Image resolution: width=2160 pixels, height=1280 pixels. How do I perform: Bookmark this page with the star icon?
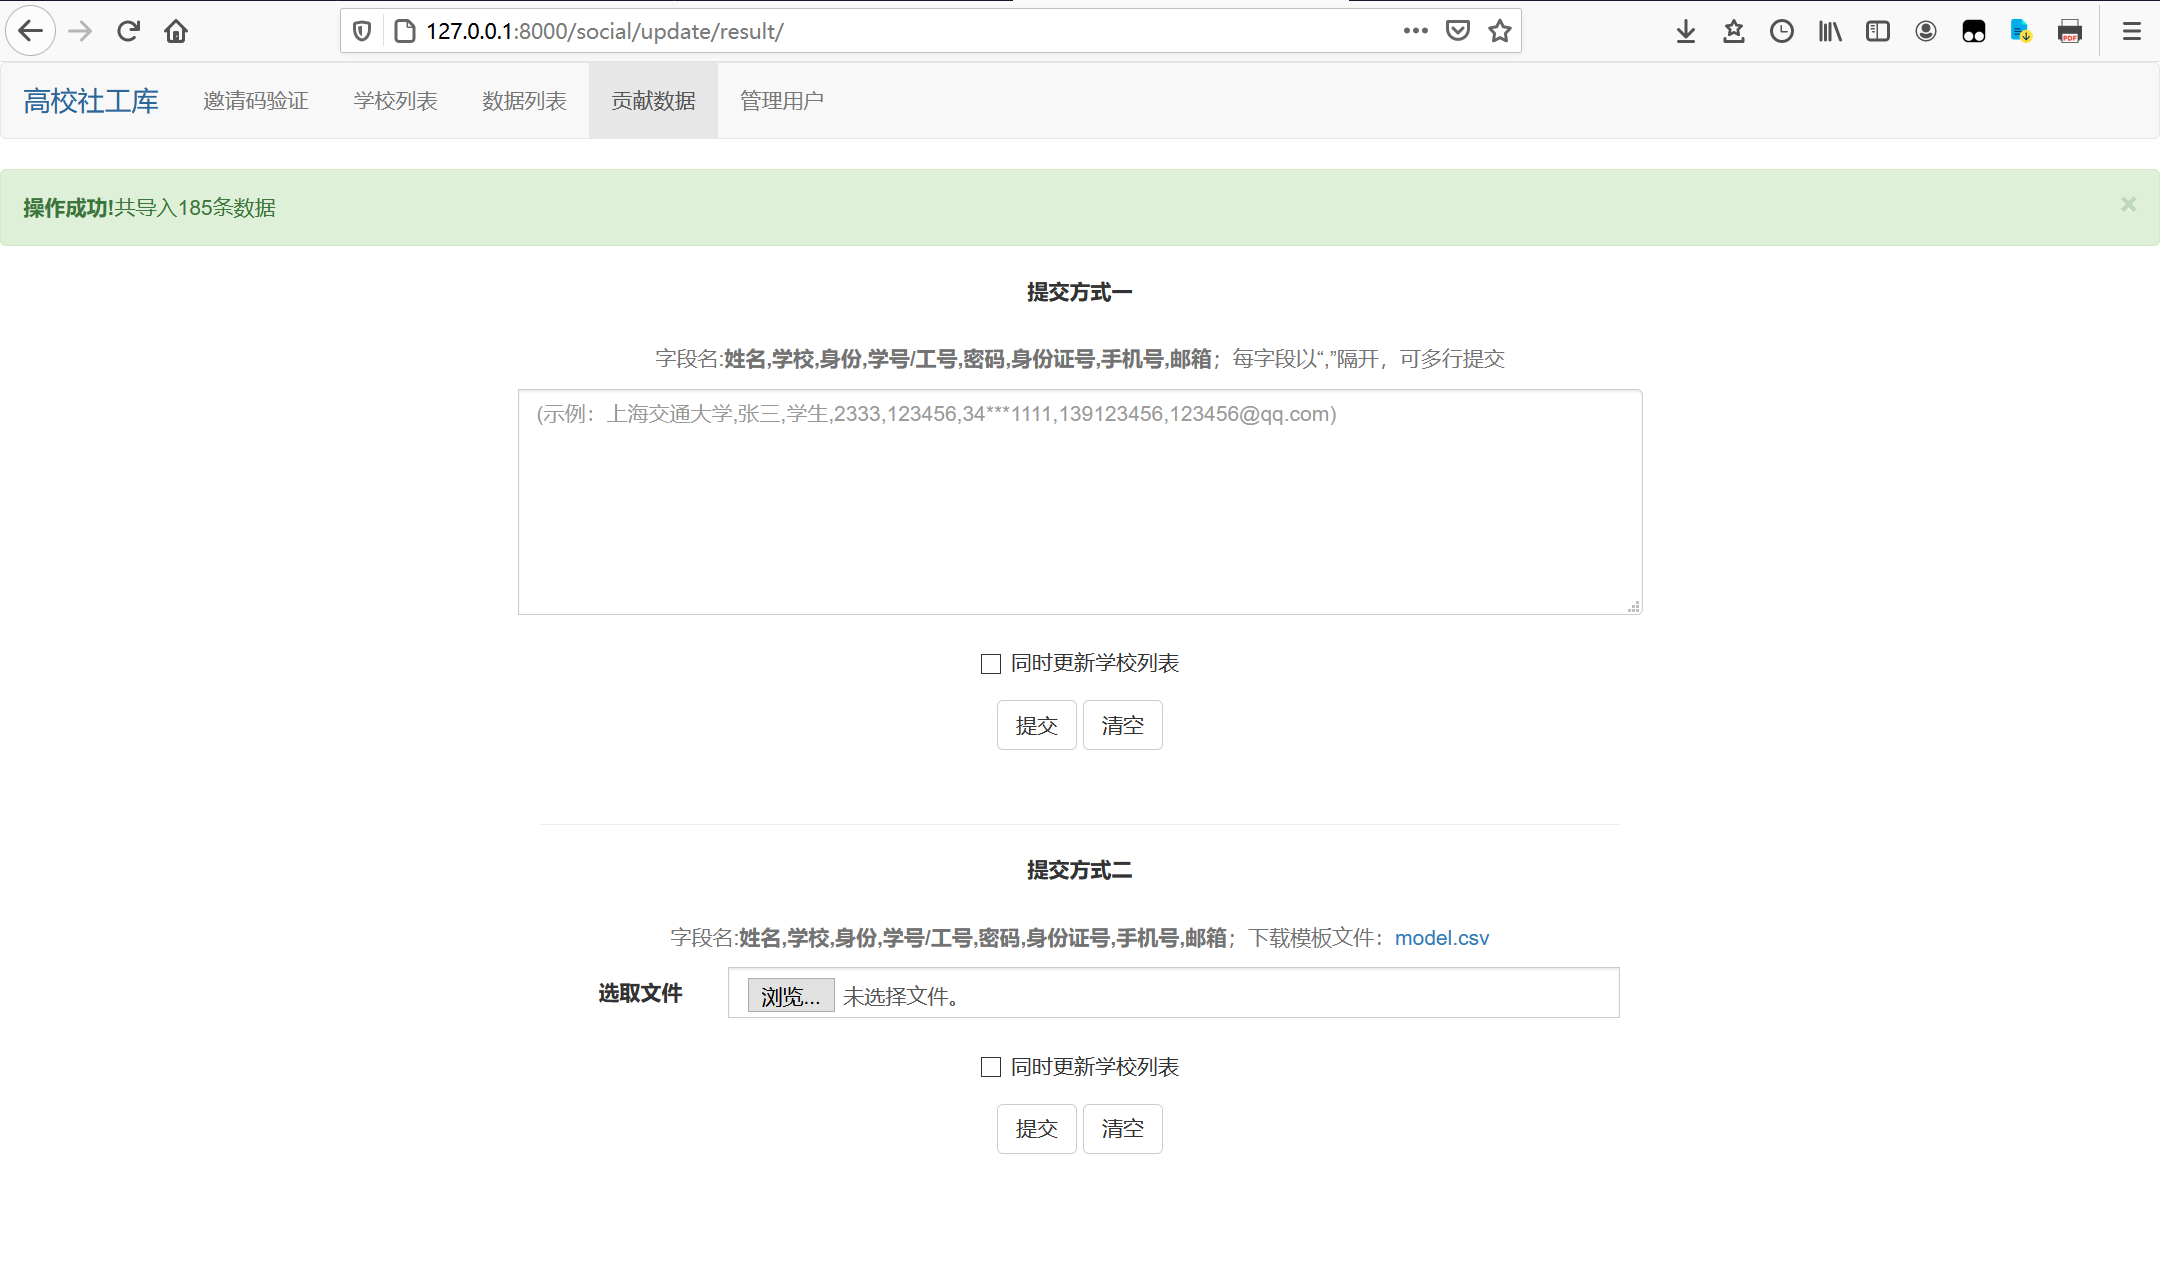[x=1499, y=31]
